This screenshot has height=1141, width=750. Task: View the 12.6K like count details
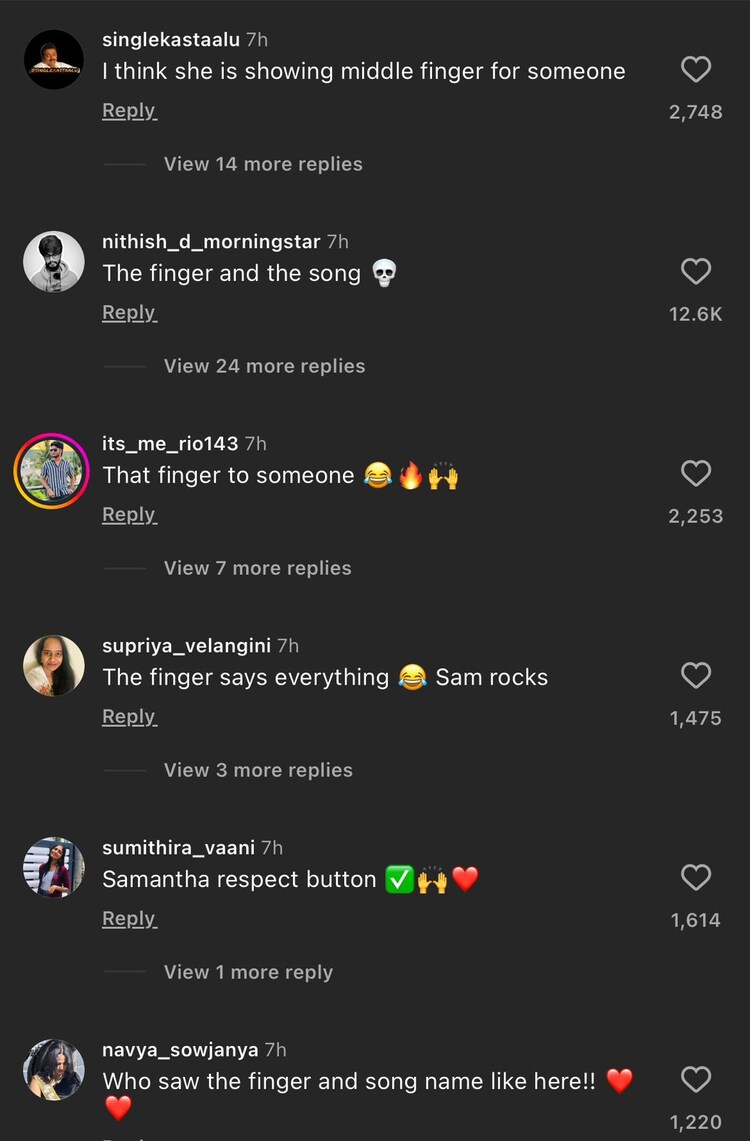coord(696,313)
